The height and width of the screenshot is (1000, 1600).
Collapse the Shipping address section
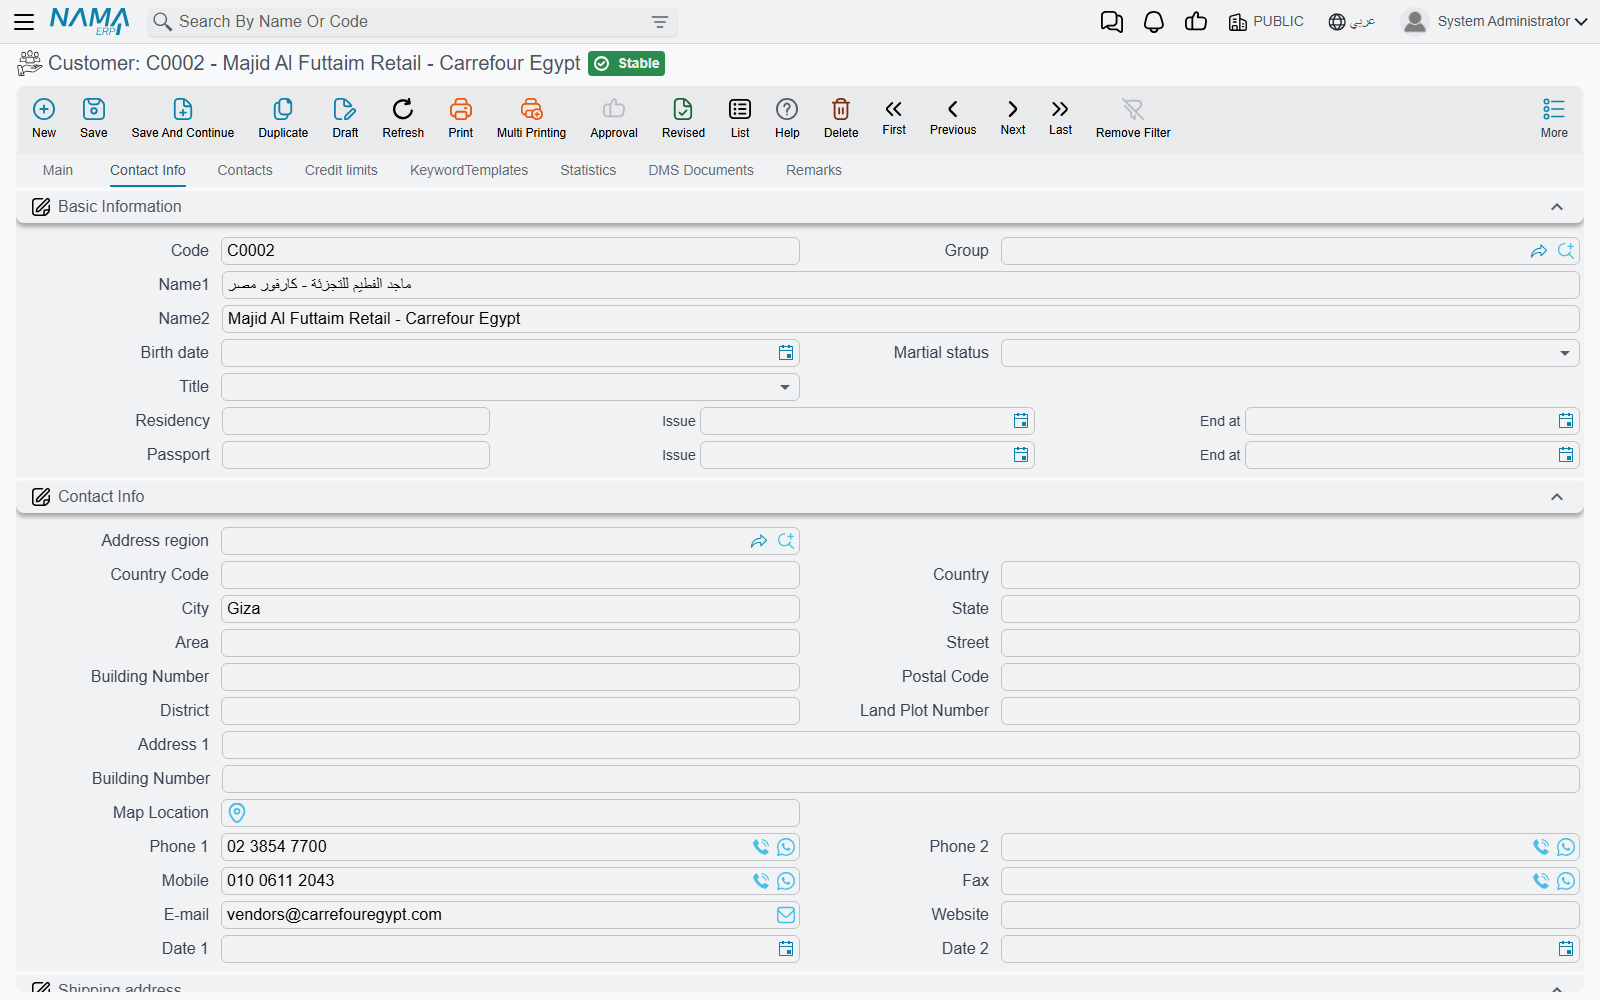coord(1557,988)
